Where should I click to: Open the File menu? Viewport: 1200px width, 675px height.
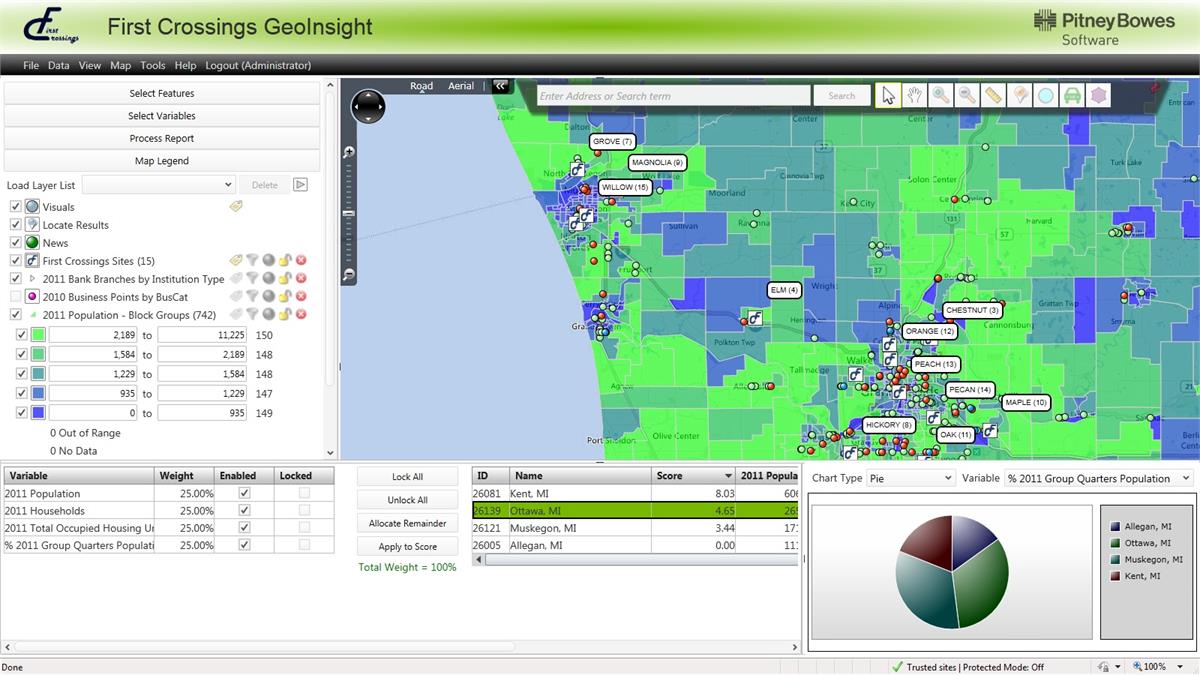pyautogui.click(x=31, y=65)
